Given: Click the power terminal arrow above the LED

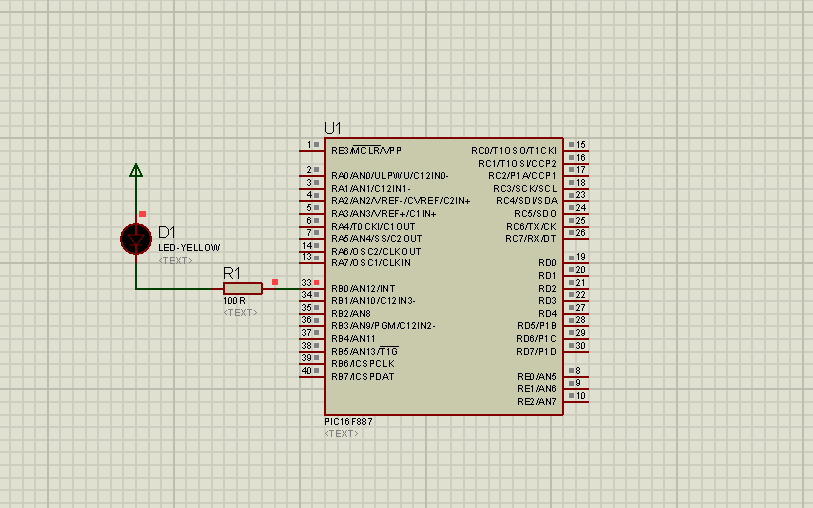Looking at the screenshot, I should (136, 171).
